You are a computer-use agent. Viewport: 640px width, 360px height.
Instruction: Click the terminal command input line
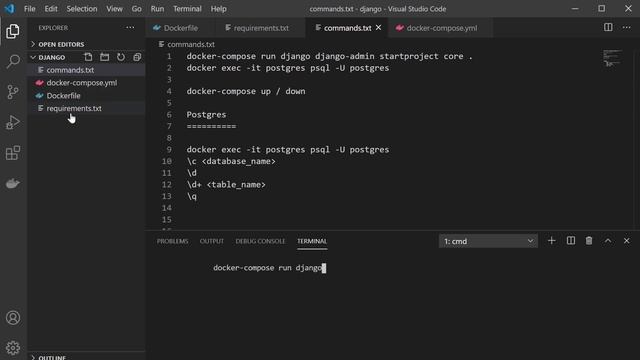pos(269,268)
